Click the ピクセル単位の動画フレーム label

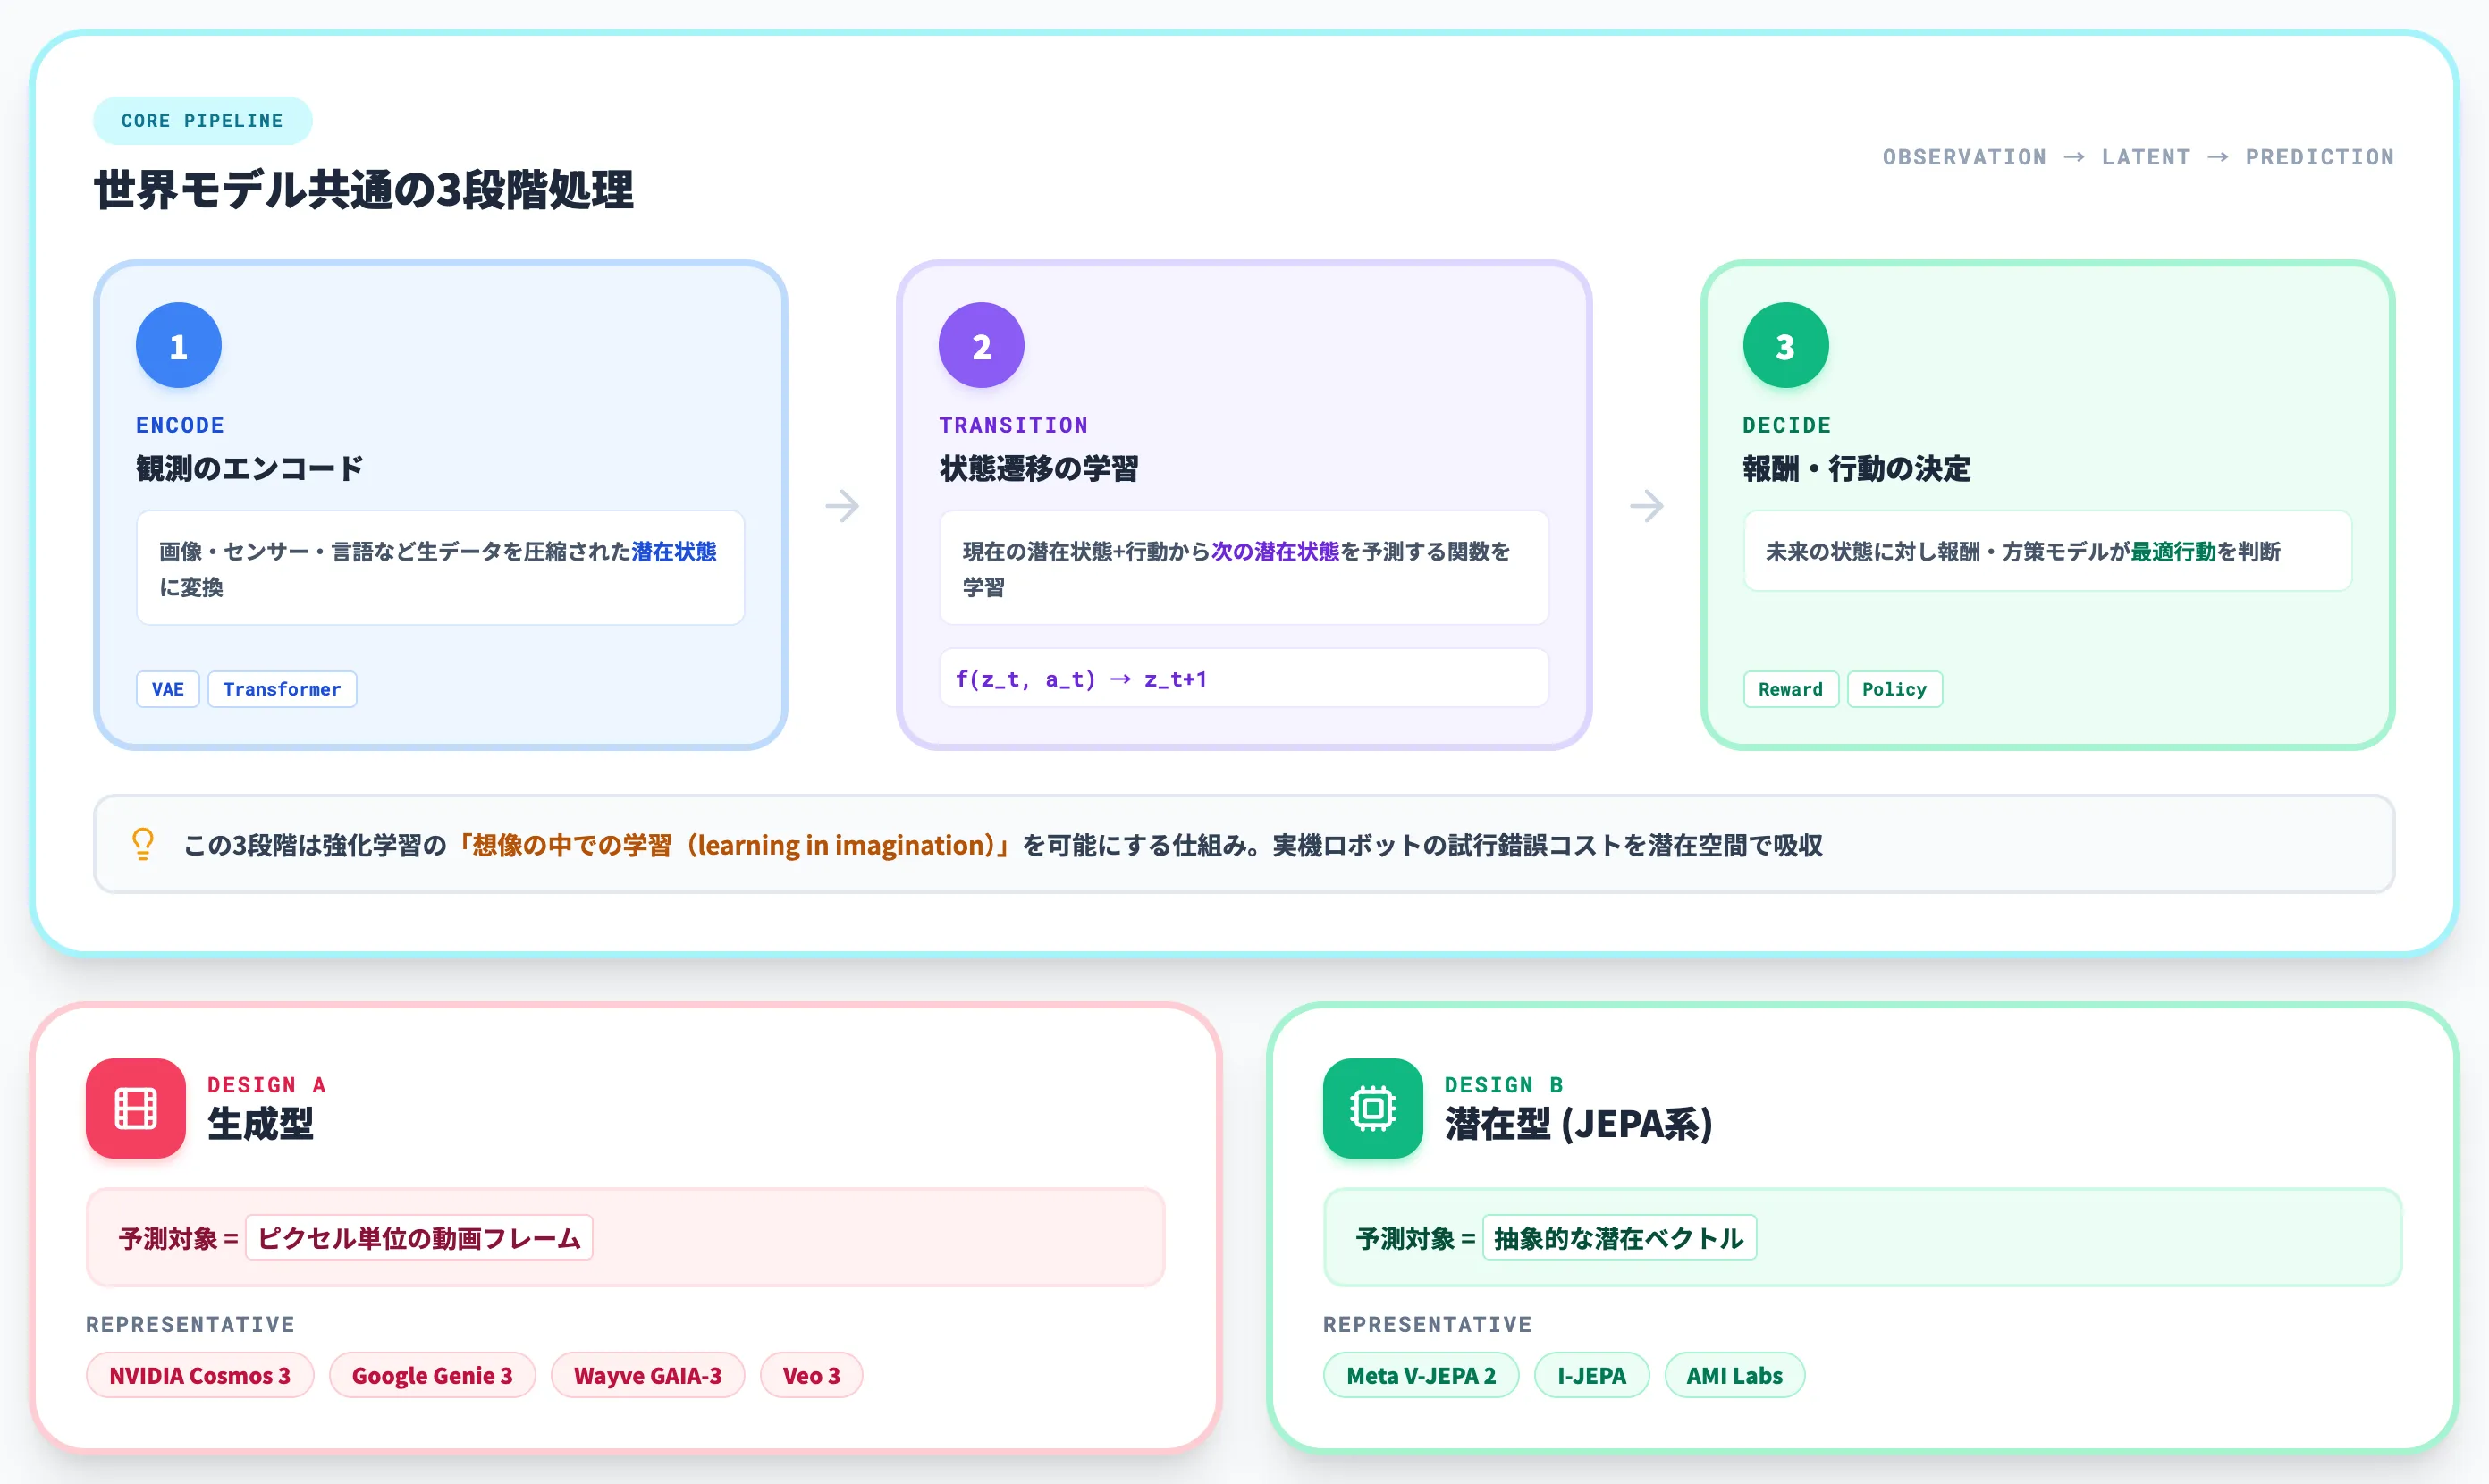coord(419,1238)
